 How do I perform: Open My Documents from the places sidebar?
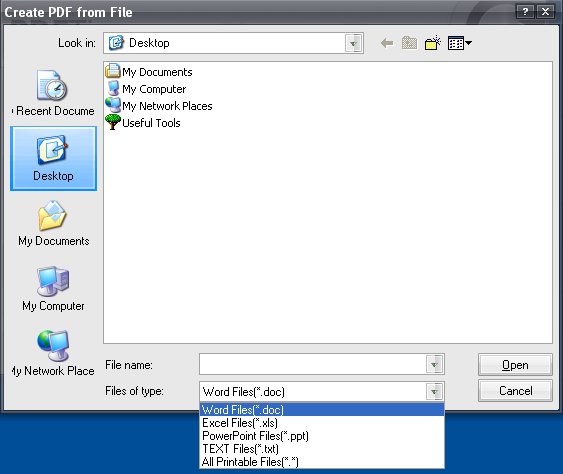click(53, 224)
